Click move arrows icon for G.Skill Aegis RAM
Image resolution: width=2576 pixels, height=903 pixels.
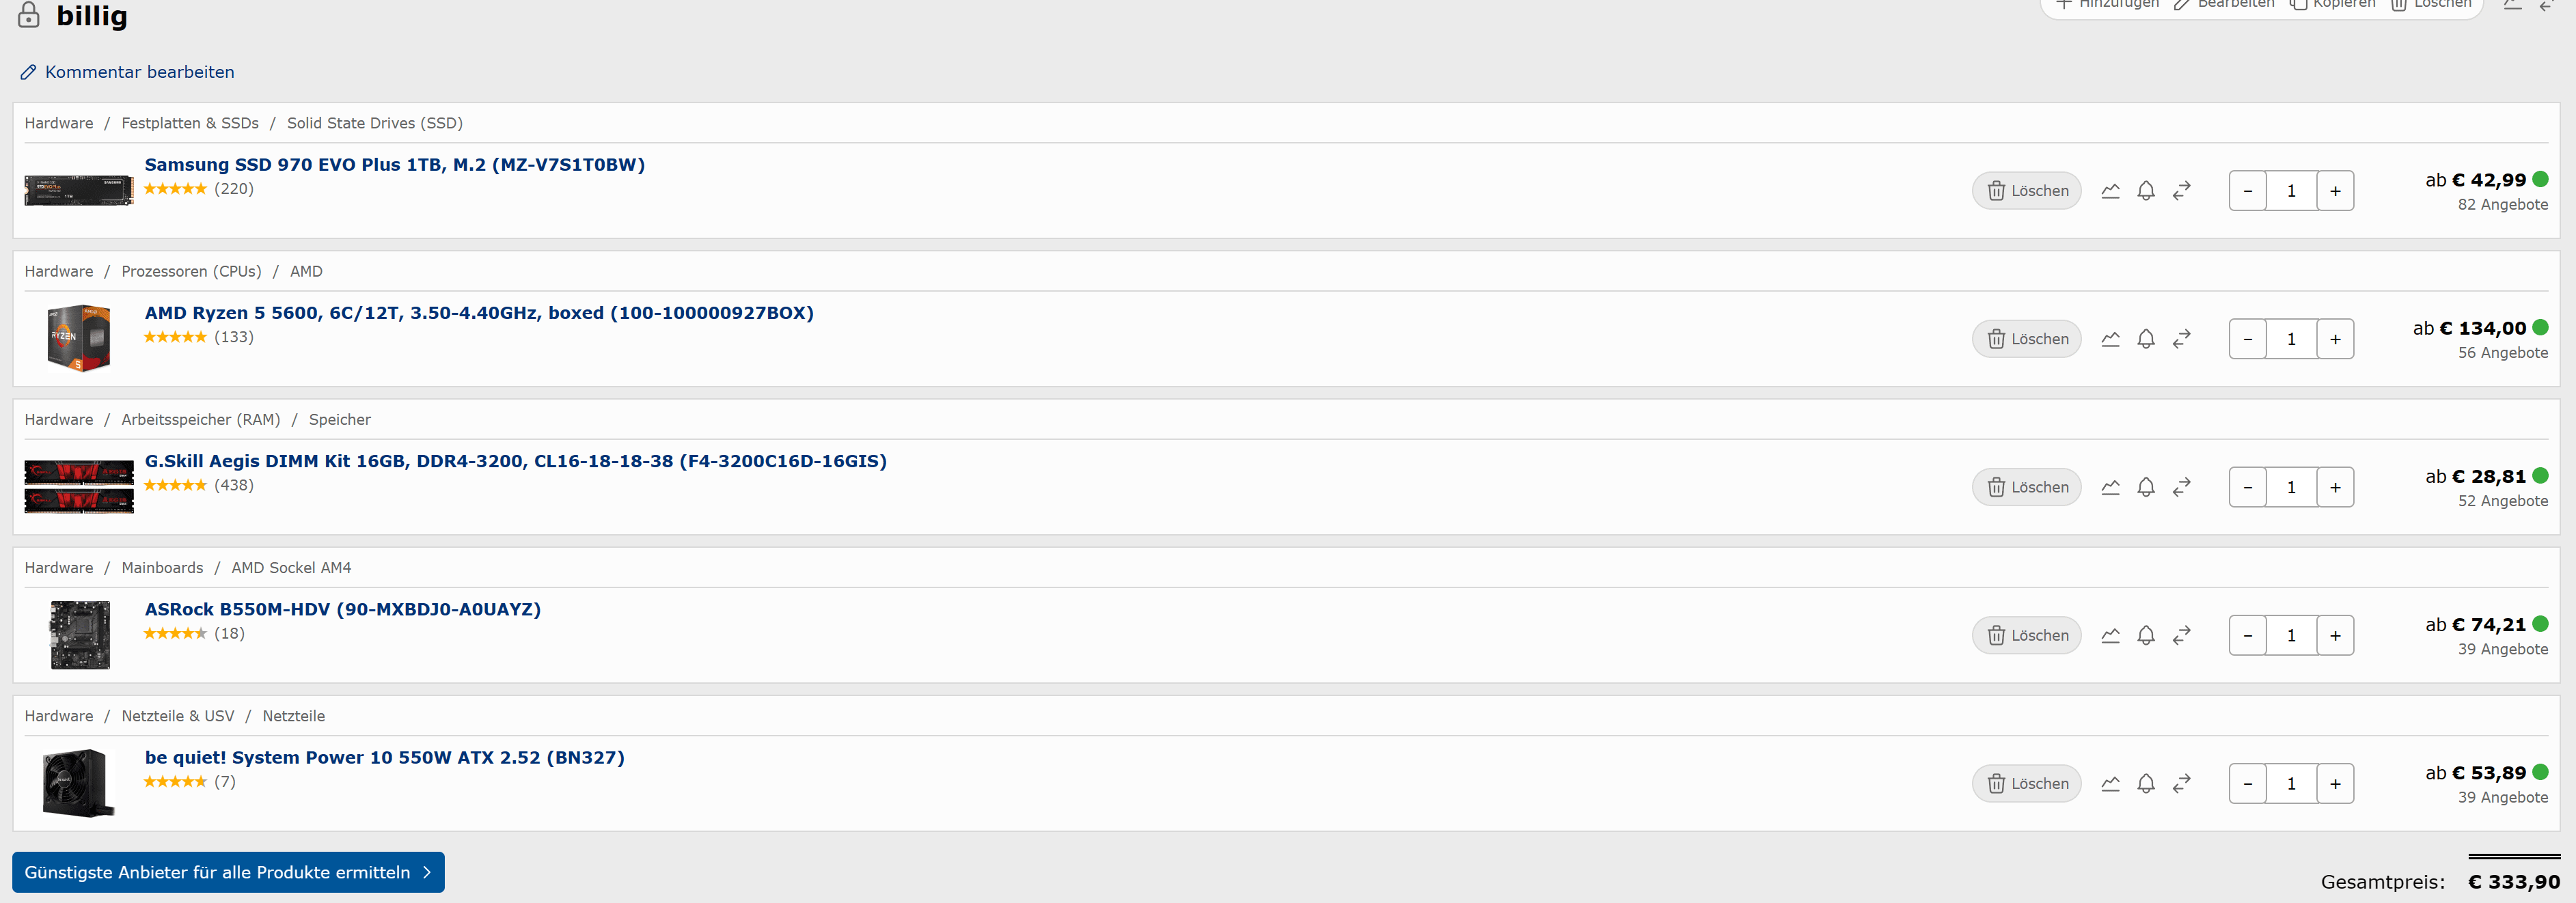[2182, 487]
